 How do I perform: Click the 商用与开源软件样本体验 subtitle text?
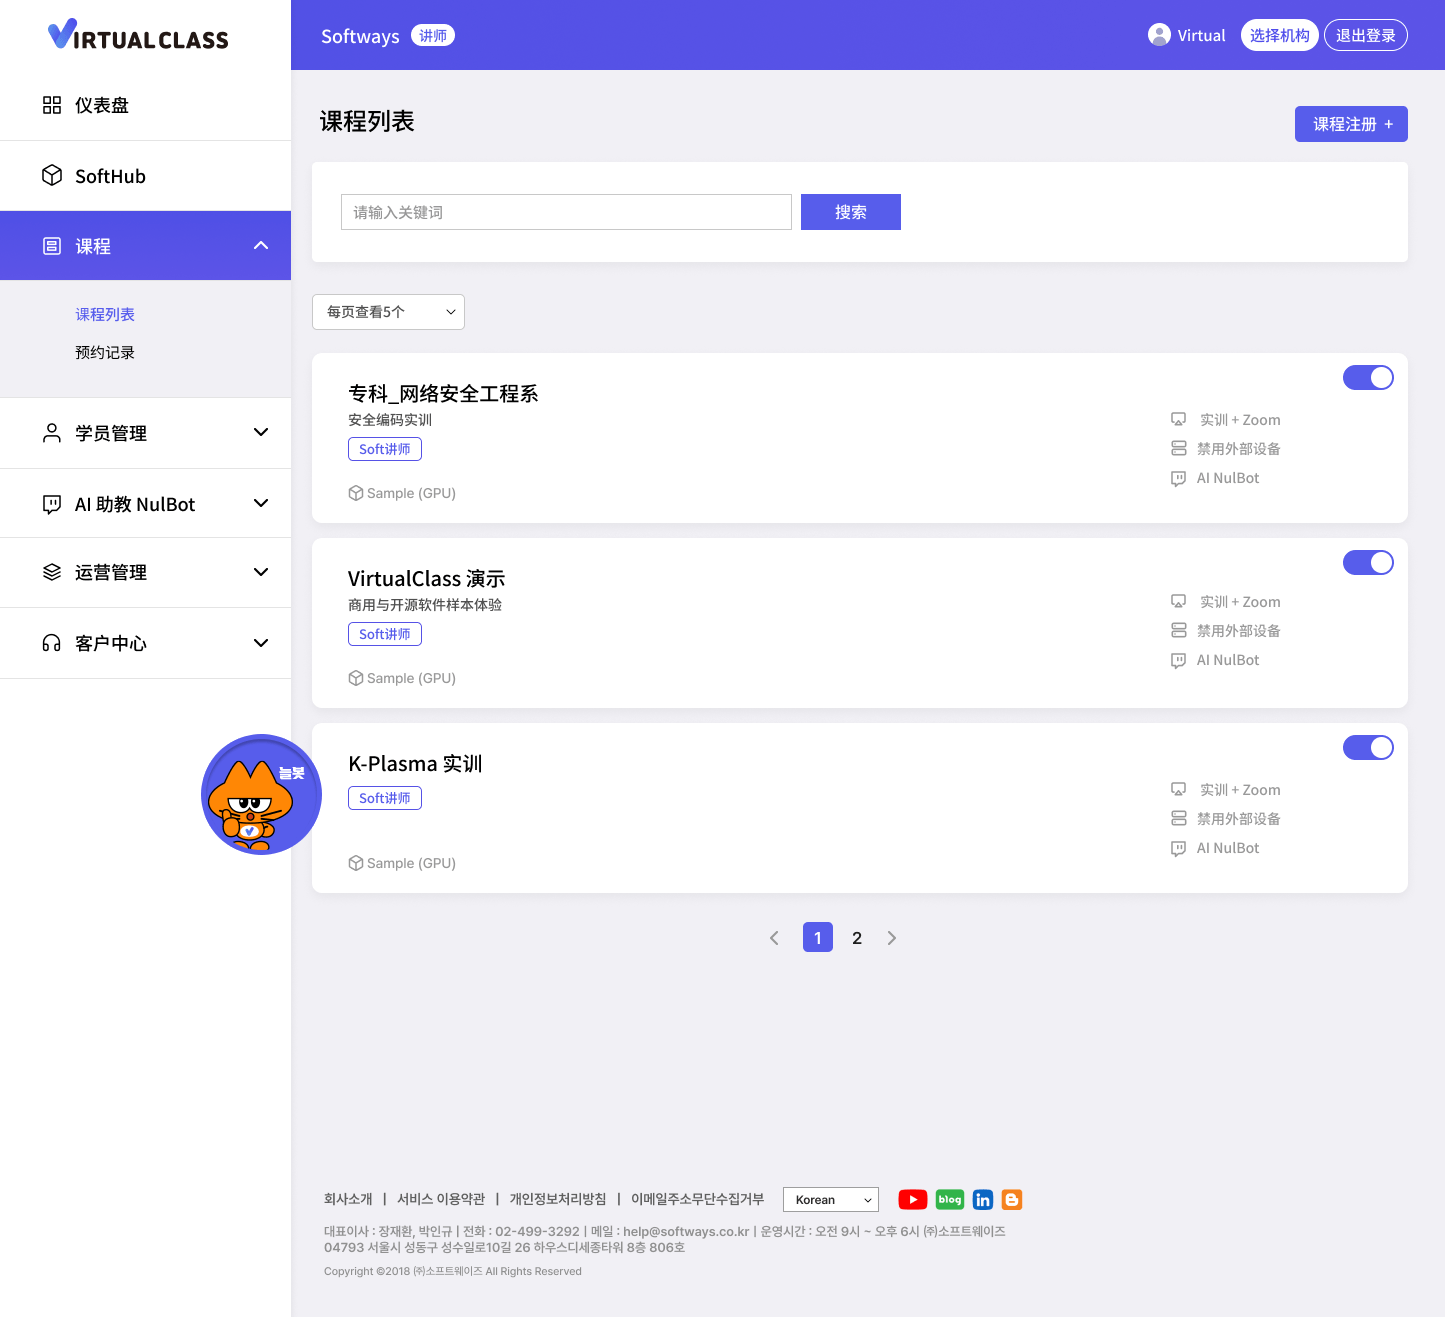click(x=425, y=605)
